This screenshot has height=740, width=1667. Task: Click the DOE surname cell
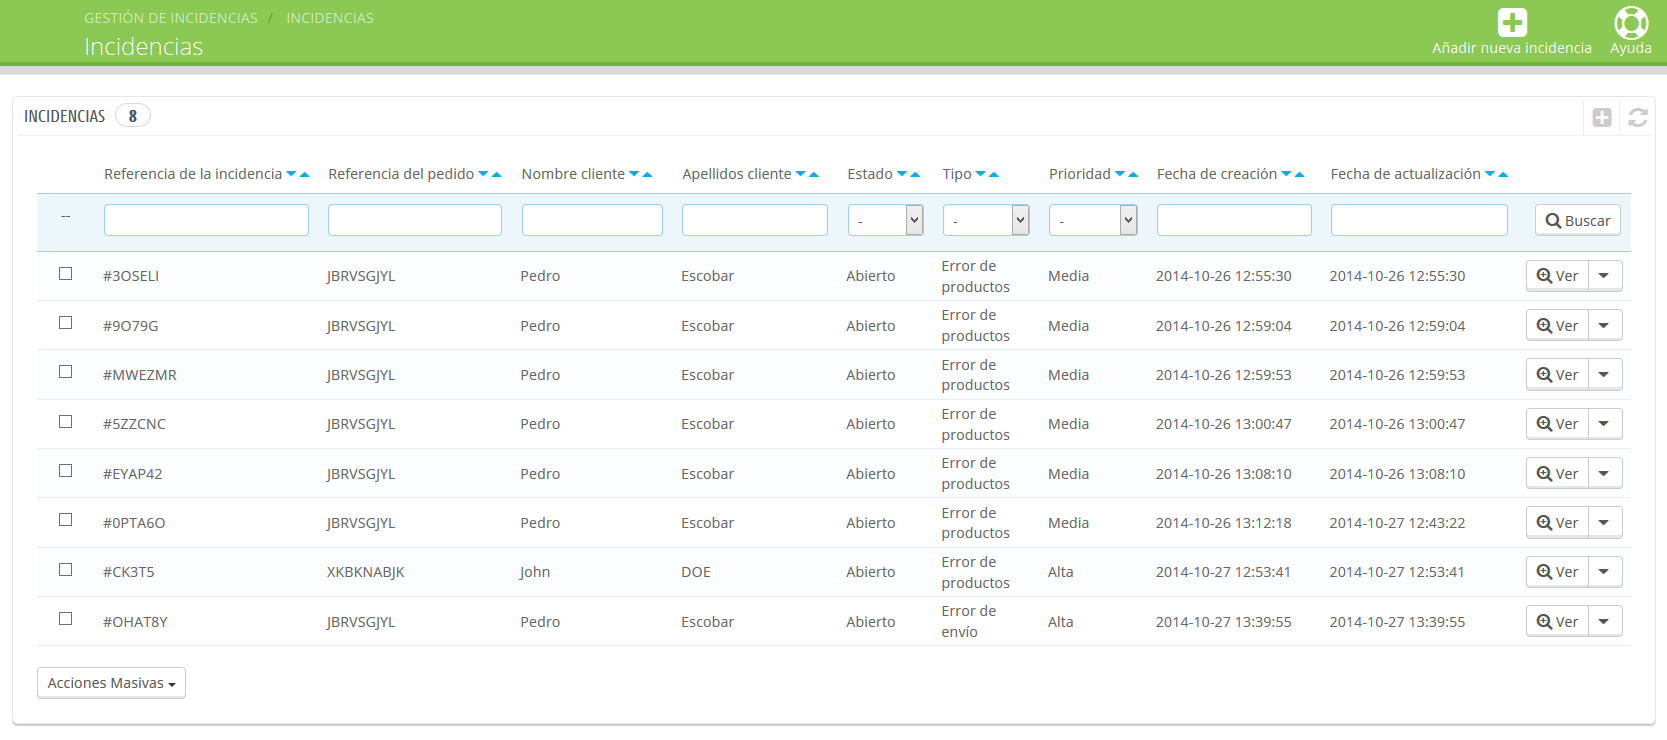click(x=696, y=572)
